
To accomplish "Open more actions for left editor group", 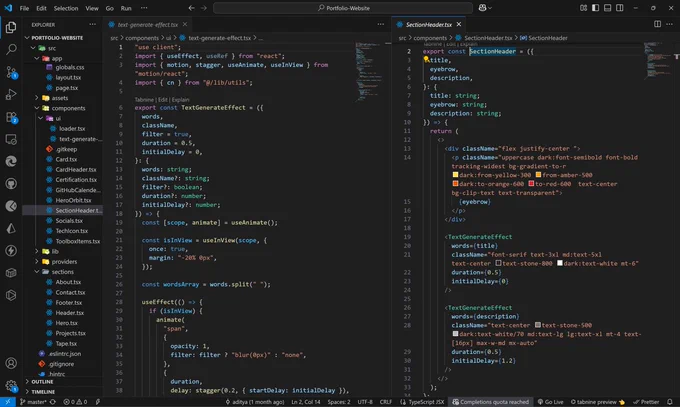I will pyautogui.click(x=380, y=24).
